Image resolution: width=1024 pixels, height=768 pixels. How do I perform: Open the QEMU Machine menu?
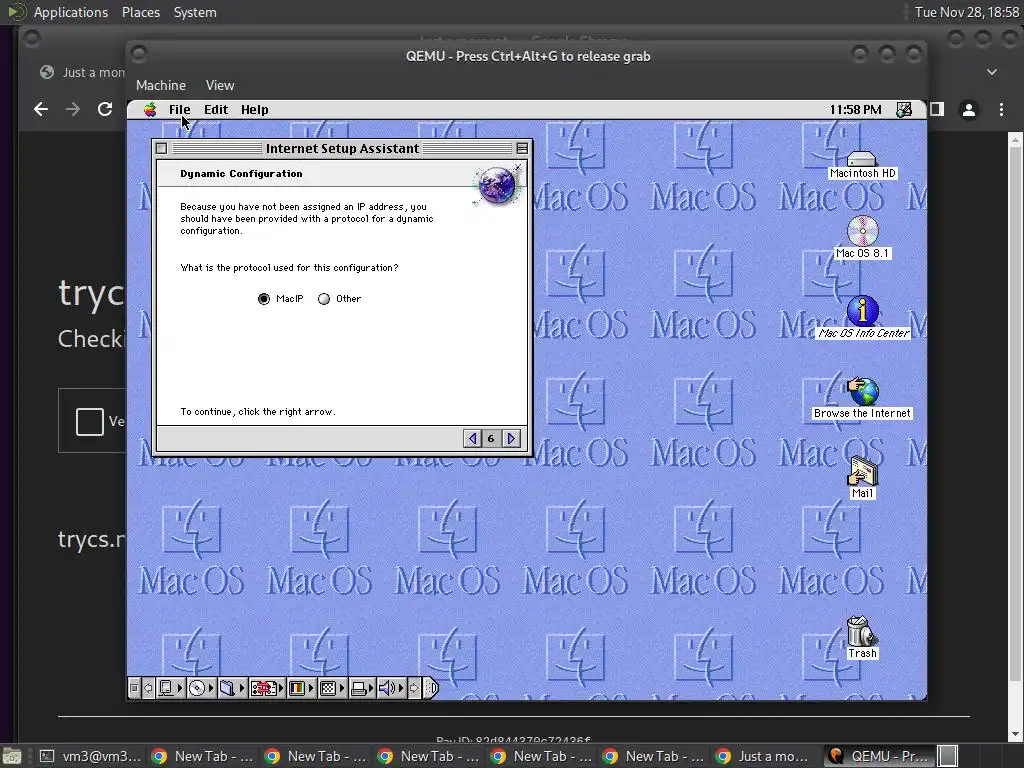click(x=161, y=85)
